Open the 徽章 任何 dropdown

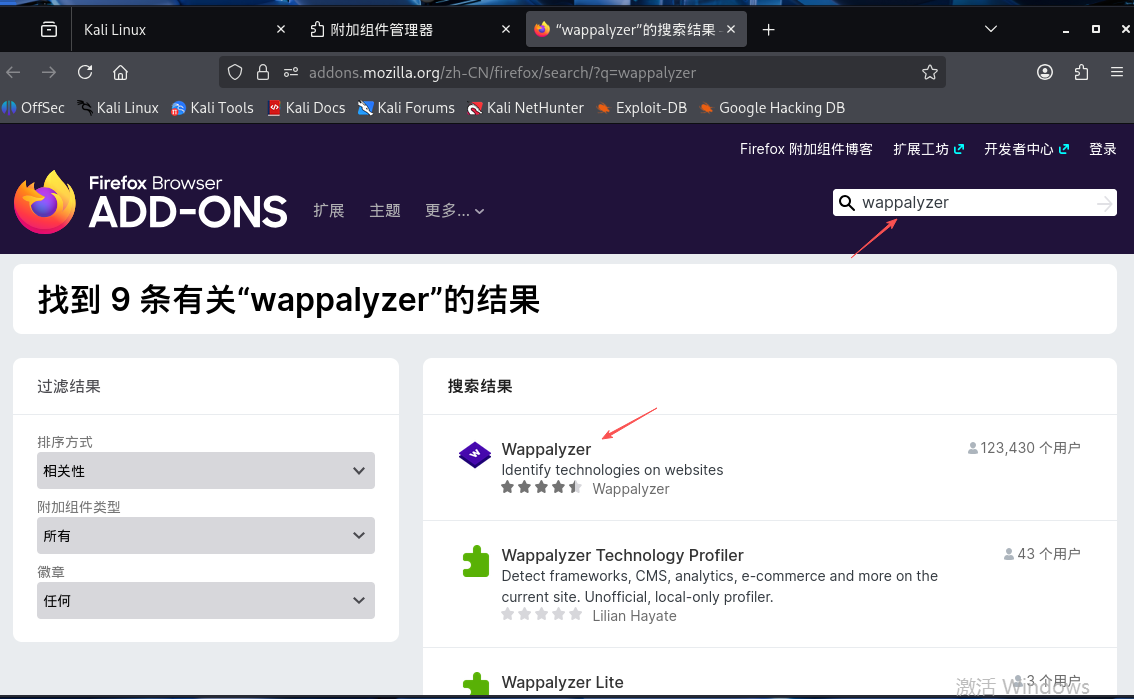pyautogui.click(x=205, y=601)
